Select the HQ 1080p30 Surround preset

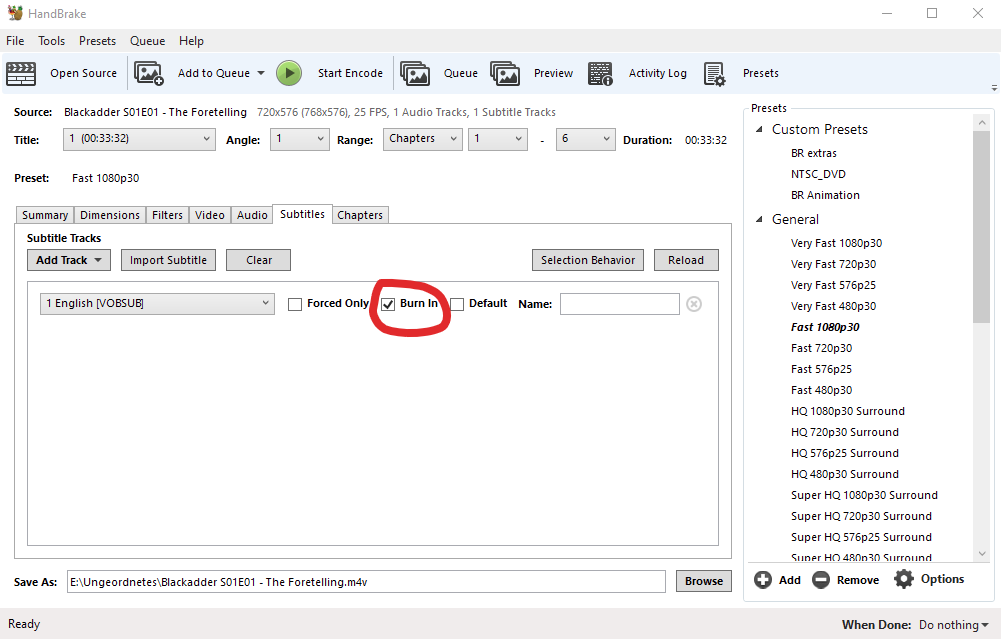coord(848,411)
